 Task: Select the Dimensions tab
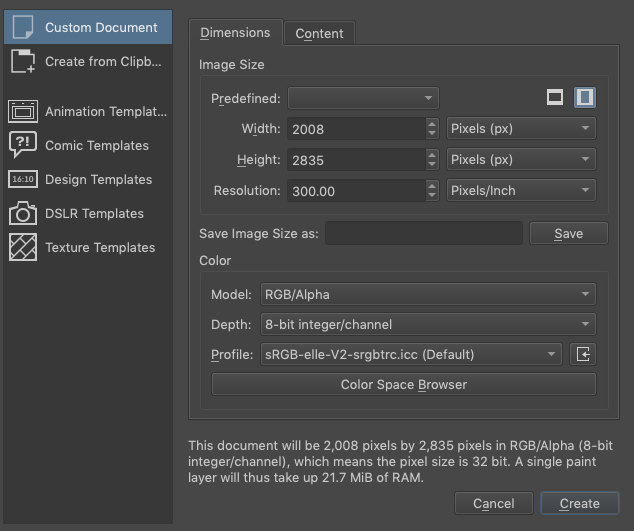click(235, 33)
